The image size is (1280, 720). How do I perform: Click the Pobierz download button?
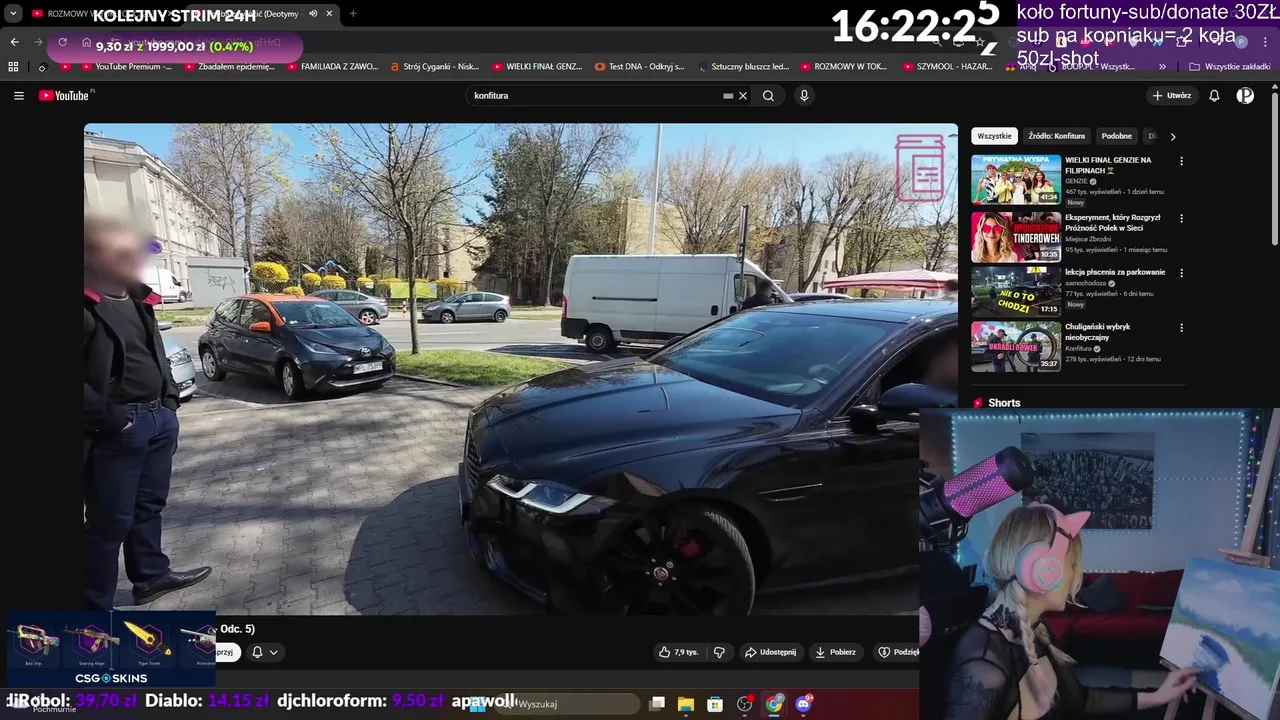pyautogui.click(x=835, y=652)
